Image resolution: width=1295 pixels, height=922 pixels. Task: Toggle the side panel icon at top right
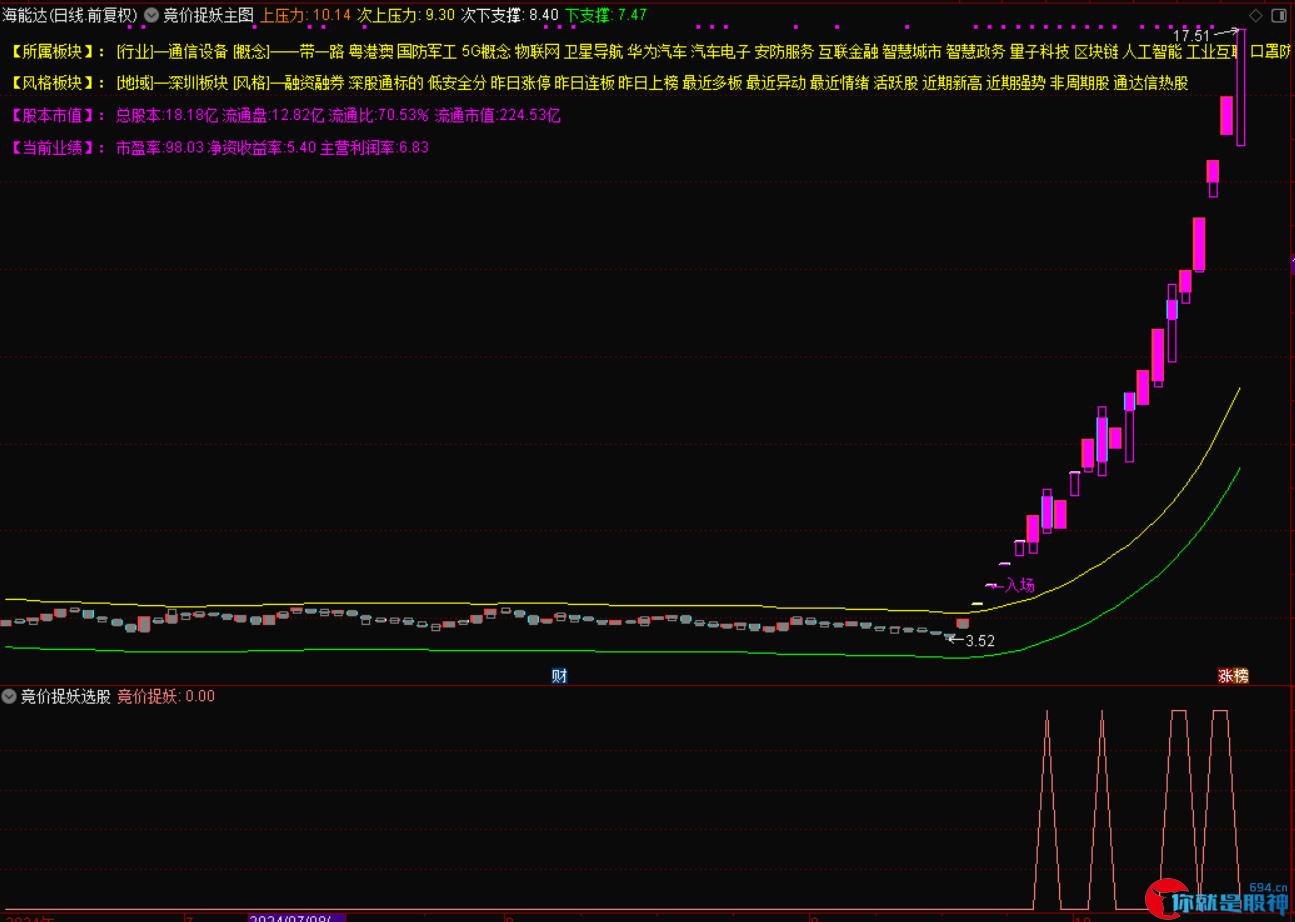click(1279, 15)
